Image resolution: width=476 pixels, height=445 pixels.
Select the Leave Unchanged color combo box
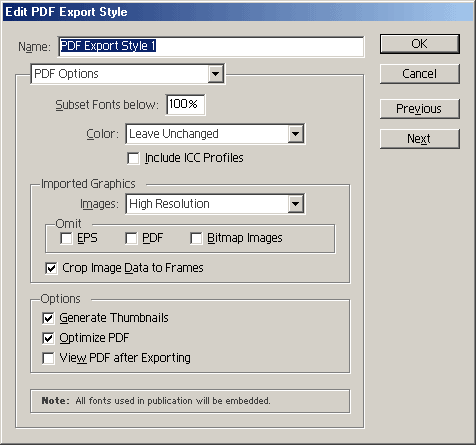point(215,134)
